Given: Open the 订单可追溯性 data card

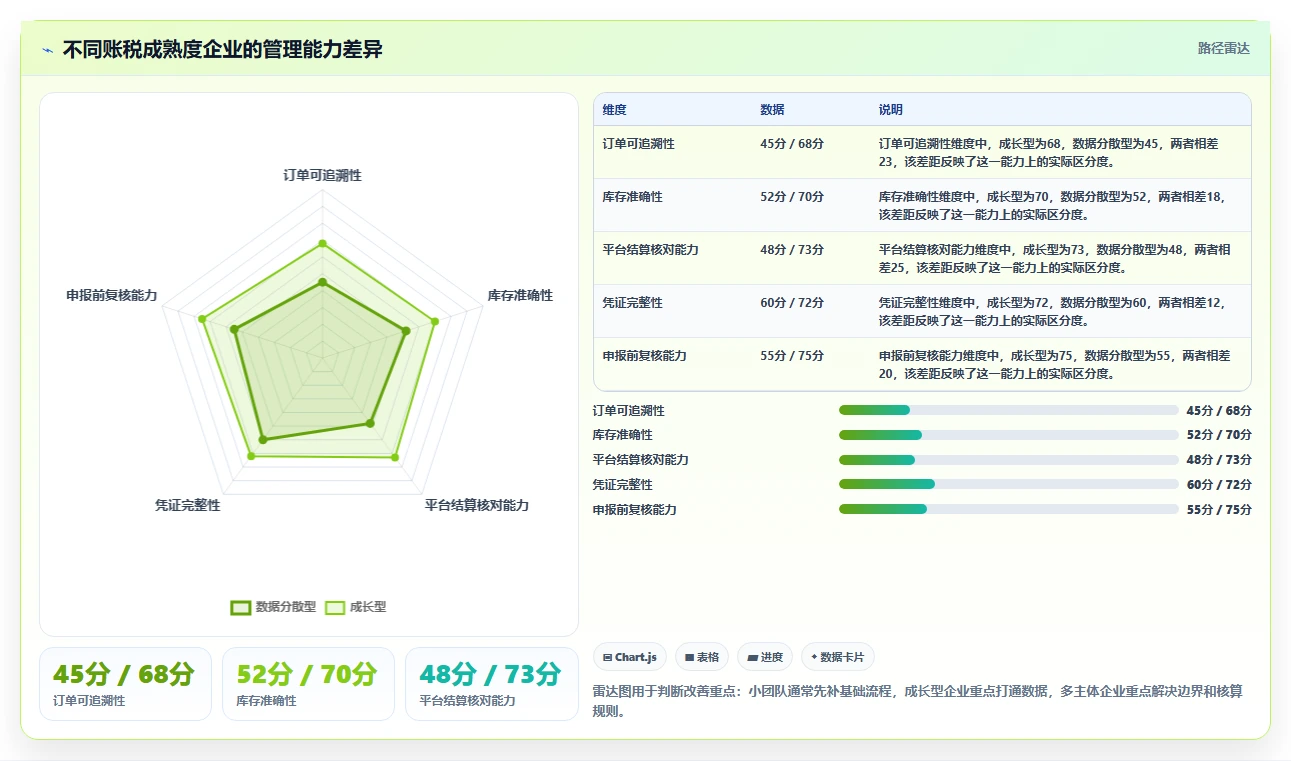Looking at the screenshot, I should (x=125, y=684).
